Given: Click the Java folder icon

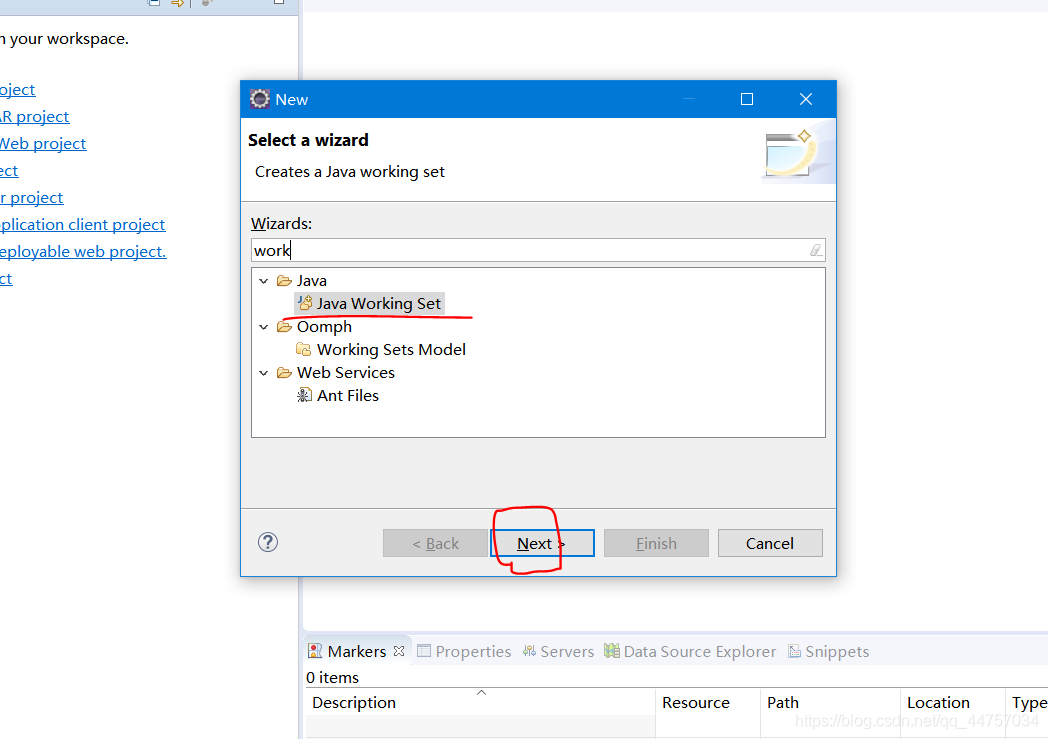Looking at the screenshot, I should coord(285,281).
